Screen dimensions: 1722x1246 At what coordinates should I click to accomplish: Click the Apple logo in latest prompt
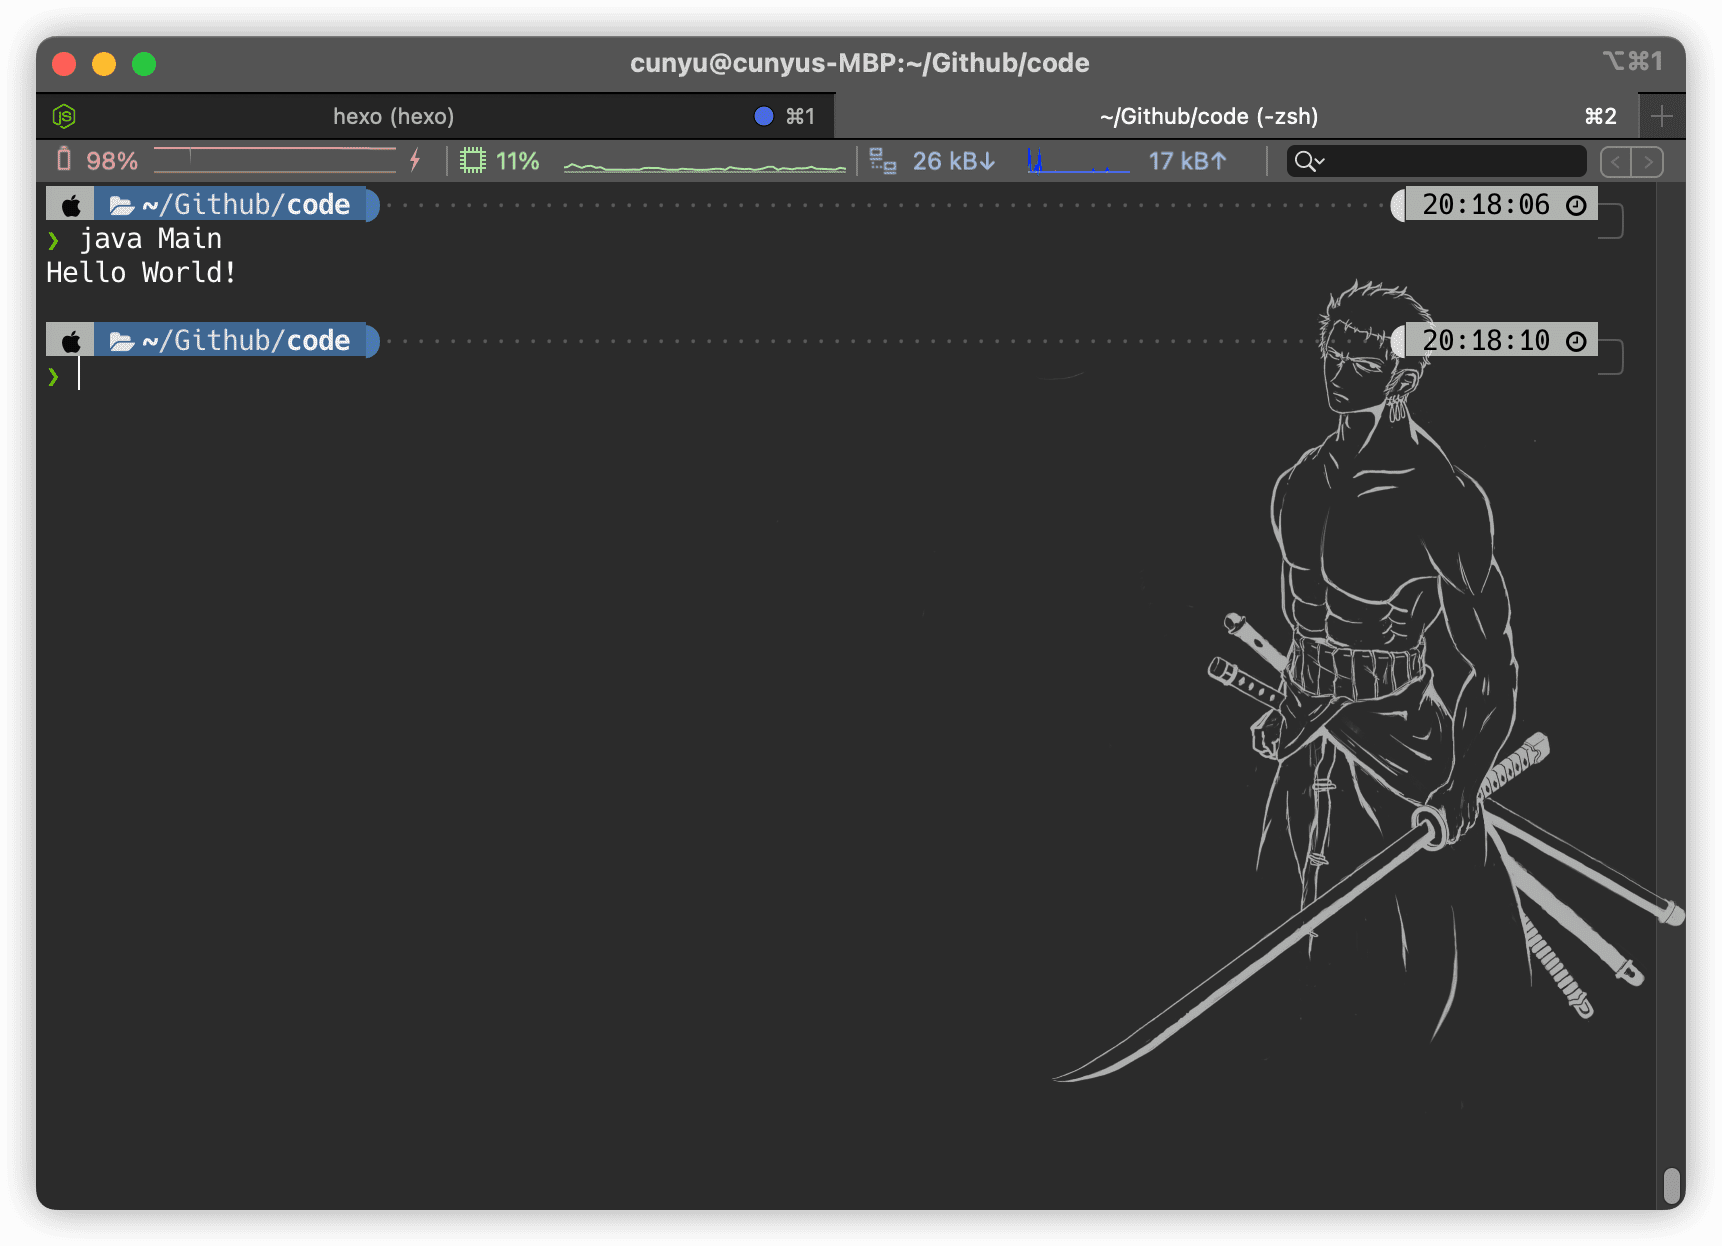71,341
